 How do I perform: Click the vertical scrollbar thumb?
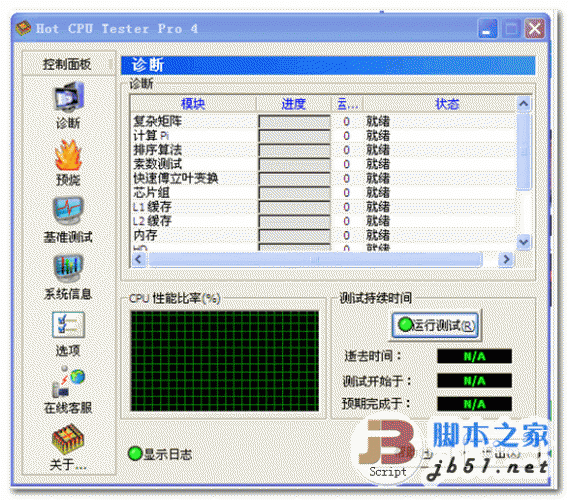coord(524,151)
